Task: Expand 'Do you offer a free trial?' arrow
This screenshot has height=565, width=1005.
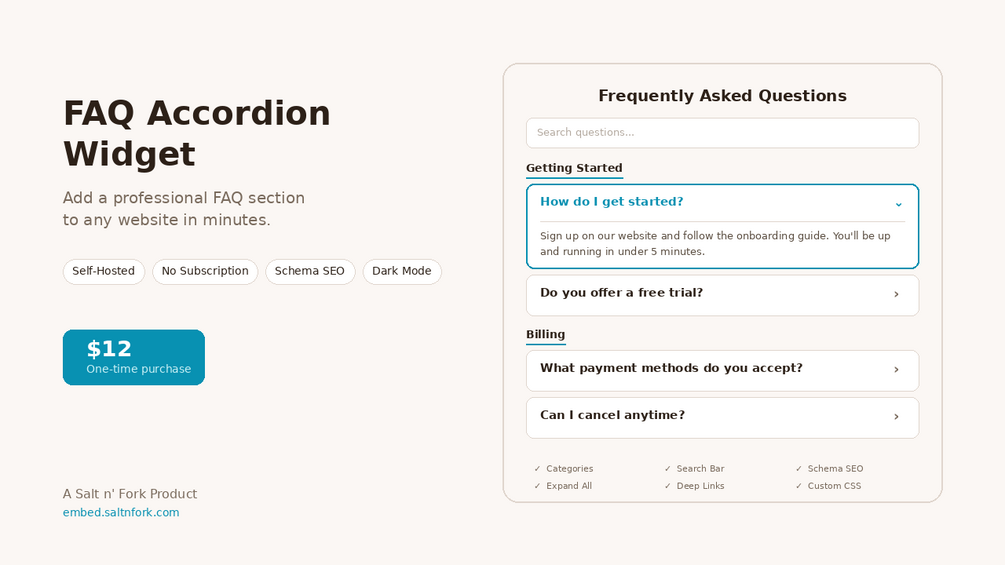Action: [896, 294]
